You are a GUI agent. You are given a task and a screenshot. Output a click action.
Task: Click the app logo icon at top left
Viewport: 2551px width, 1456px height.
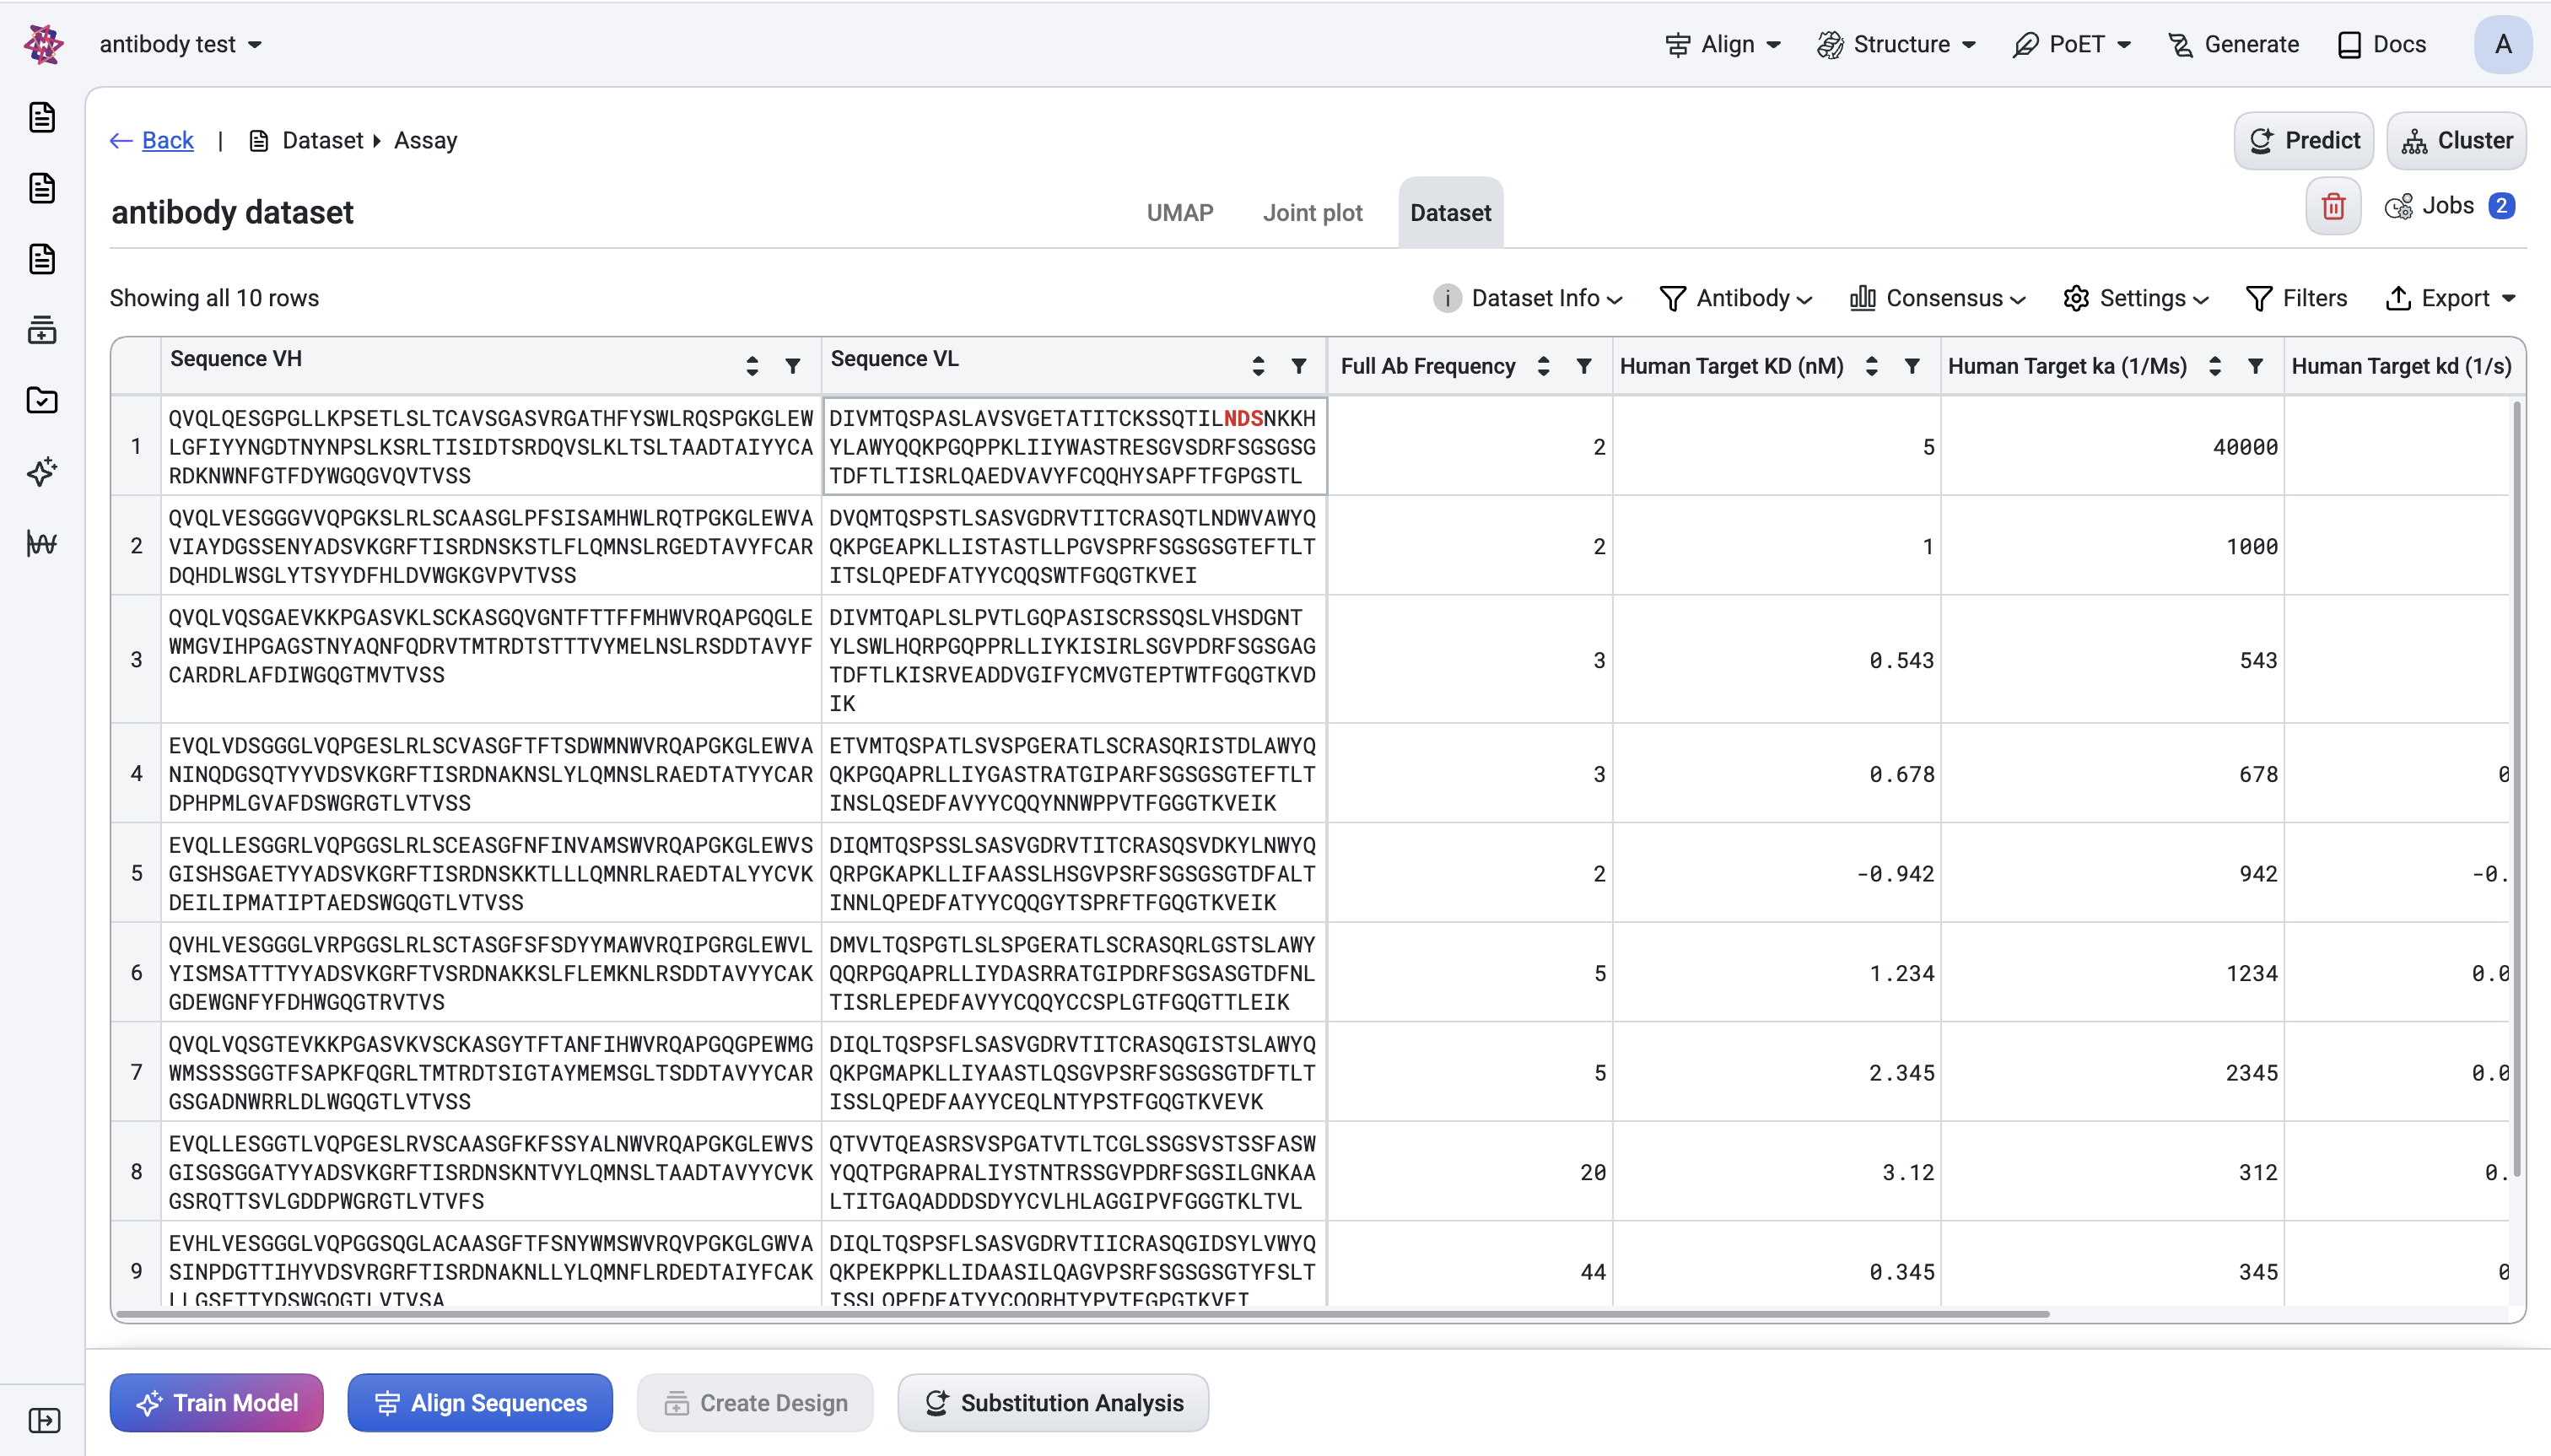coord(43,44)
